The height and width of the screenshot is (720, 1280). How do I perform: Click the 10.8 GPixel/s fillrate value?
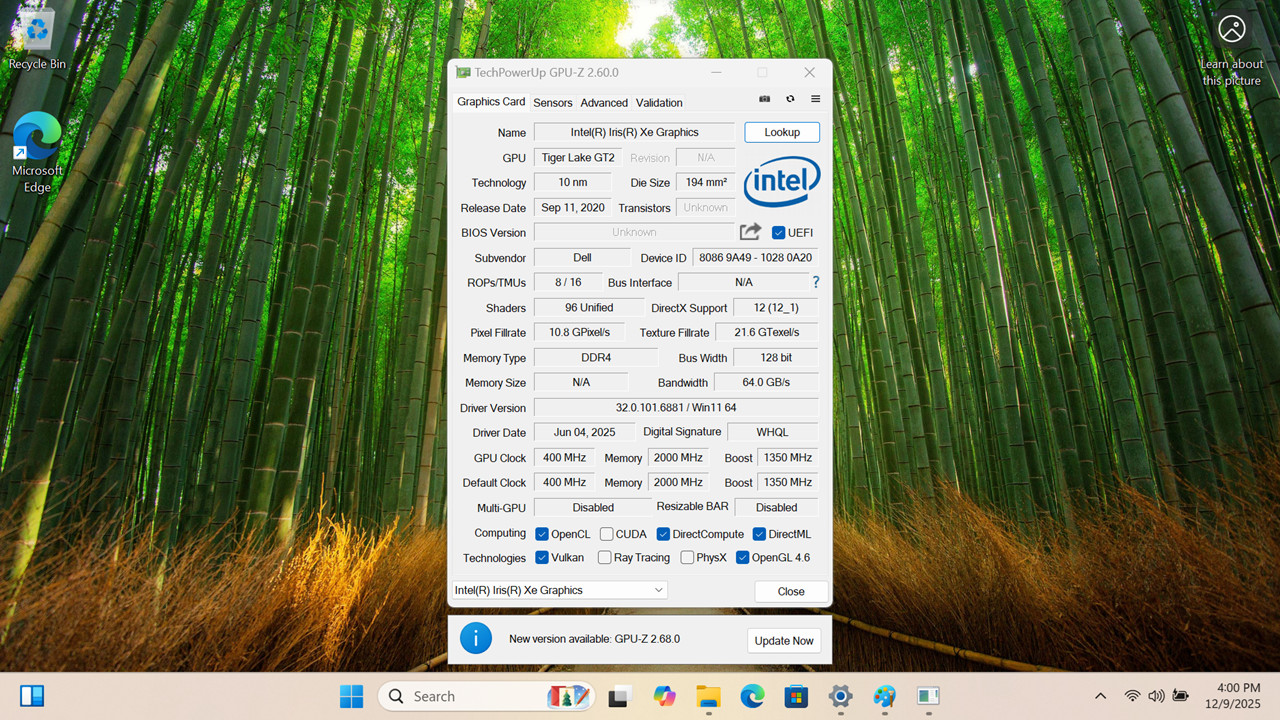pyautogui.click(x=579, y=333)
